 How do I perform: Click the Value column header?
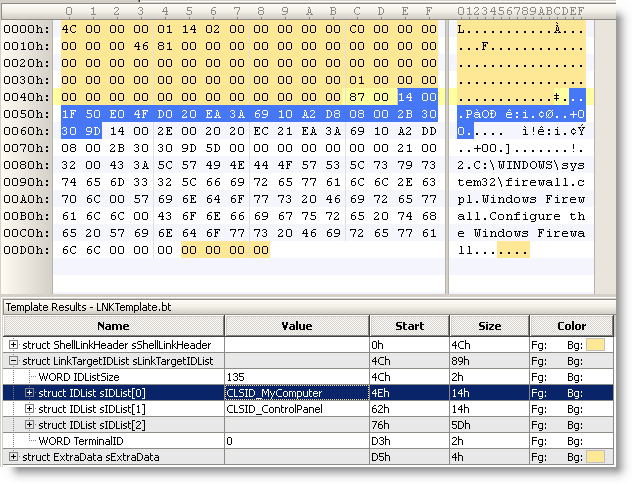pyautogui.click(x=296, y=325)
